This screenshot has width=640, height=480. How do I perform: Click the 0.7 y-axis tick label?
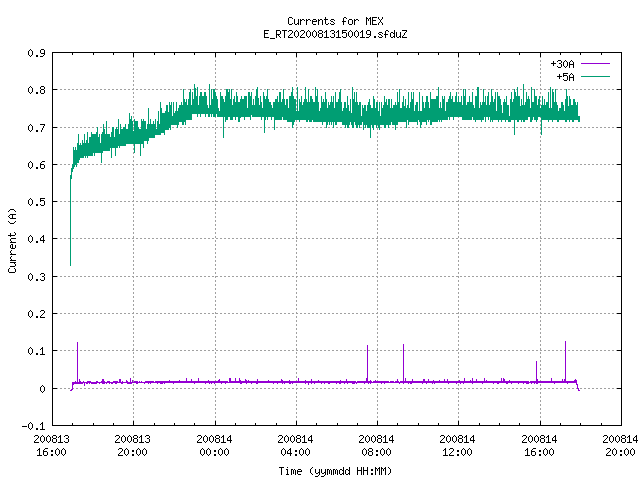click(x=36, y=128)
